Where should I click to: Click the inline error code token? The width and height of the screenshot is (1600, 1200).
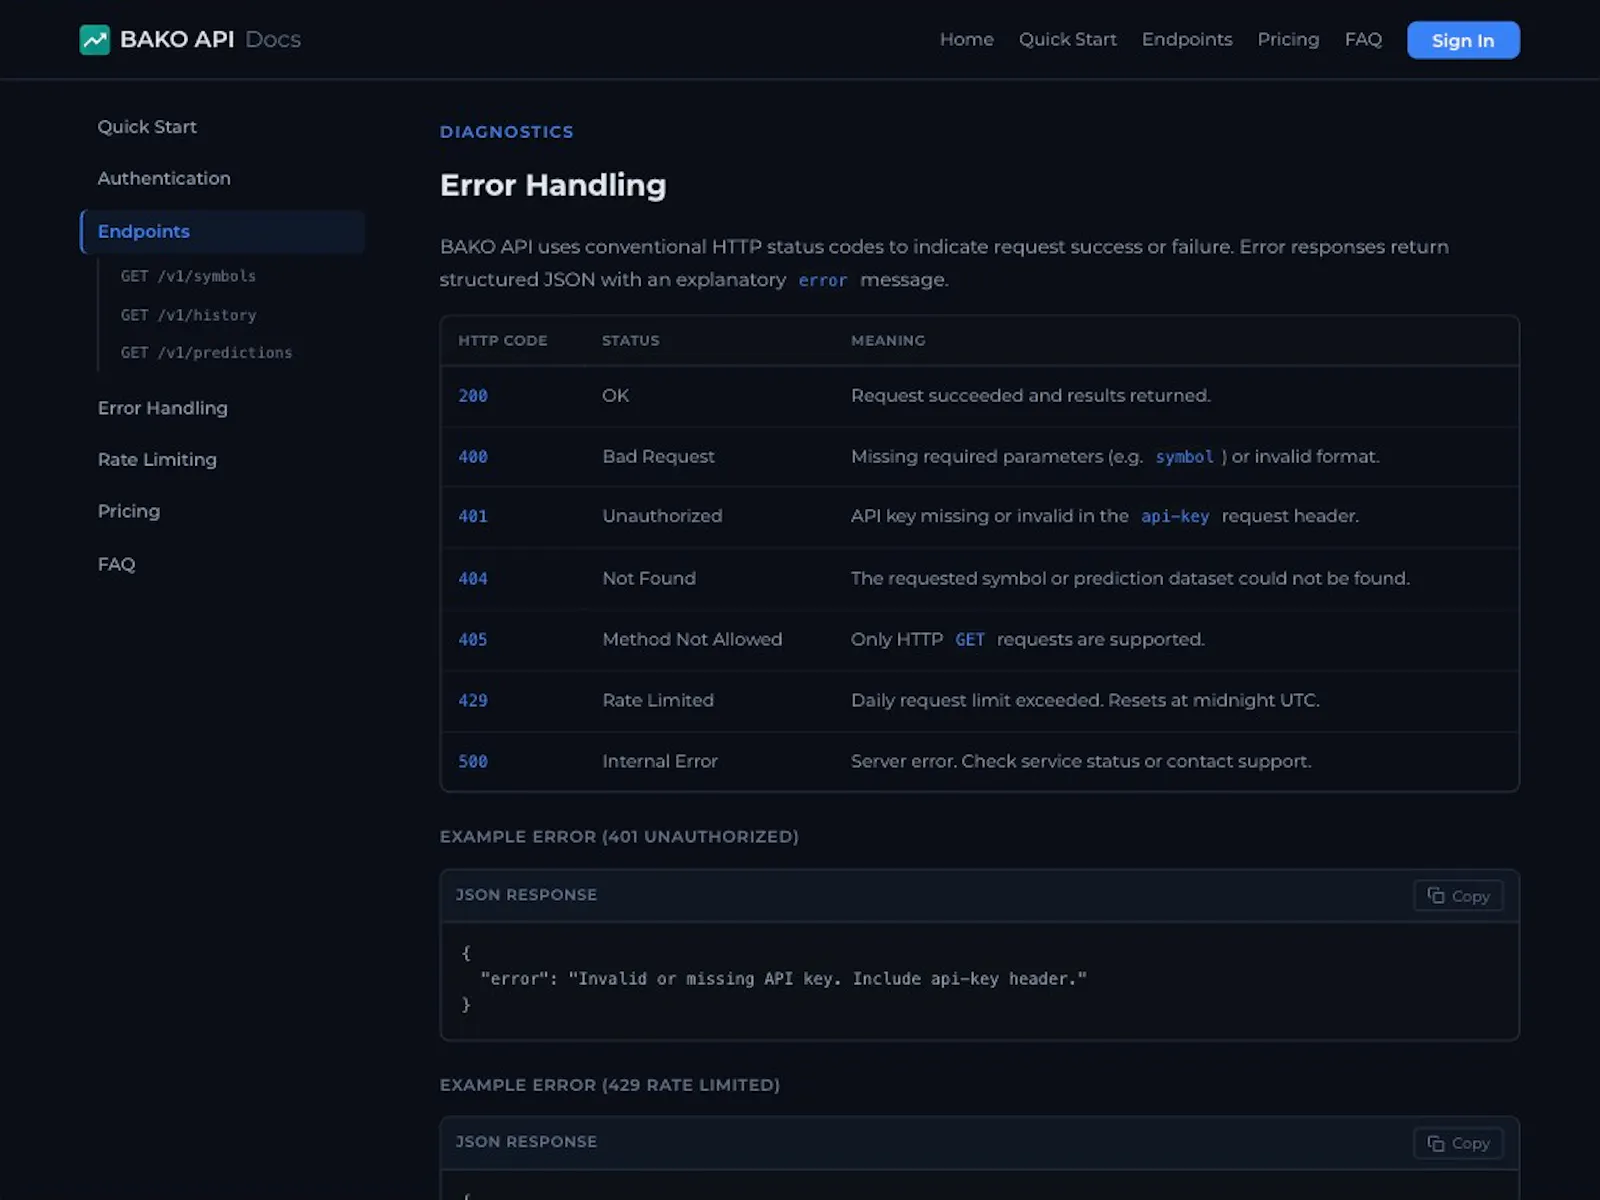tap(823, 281)
